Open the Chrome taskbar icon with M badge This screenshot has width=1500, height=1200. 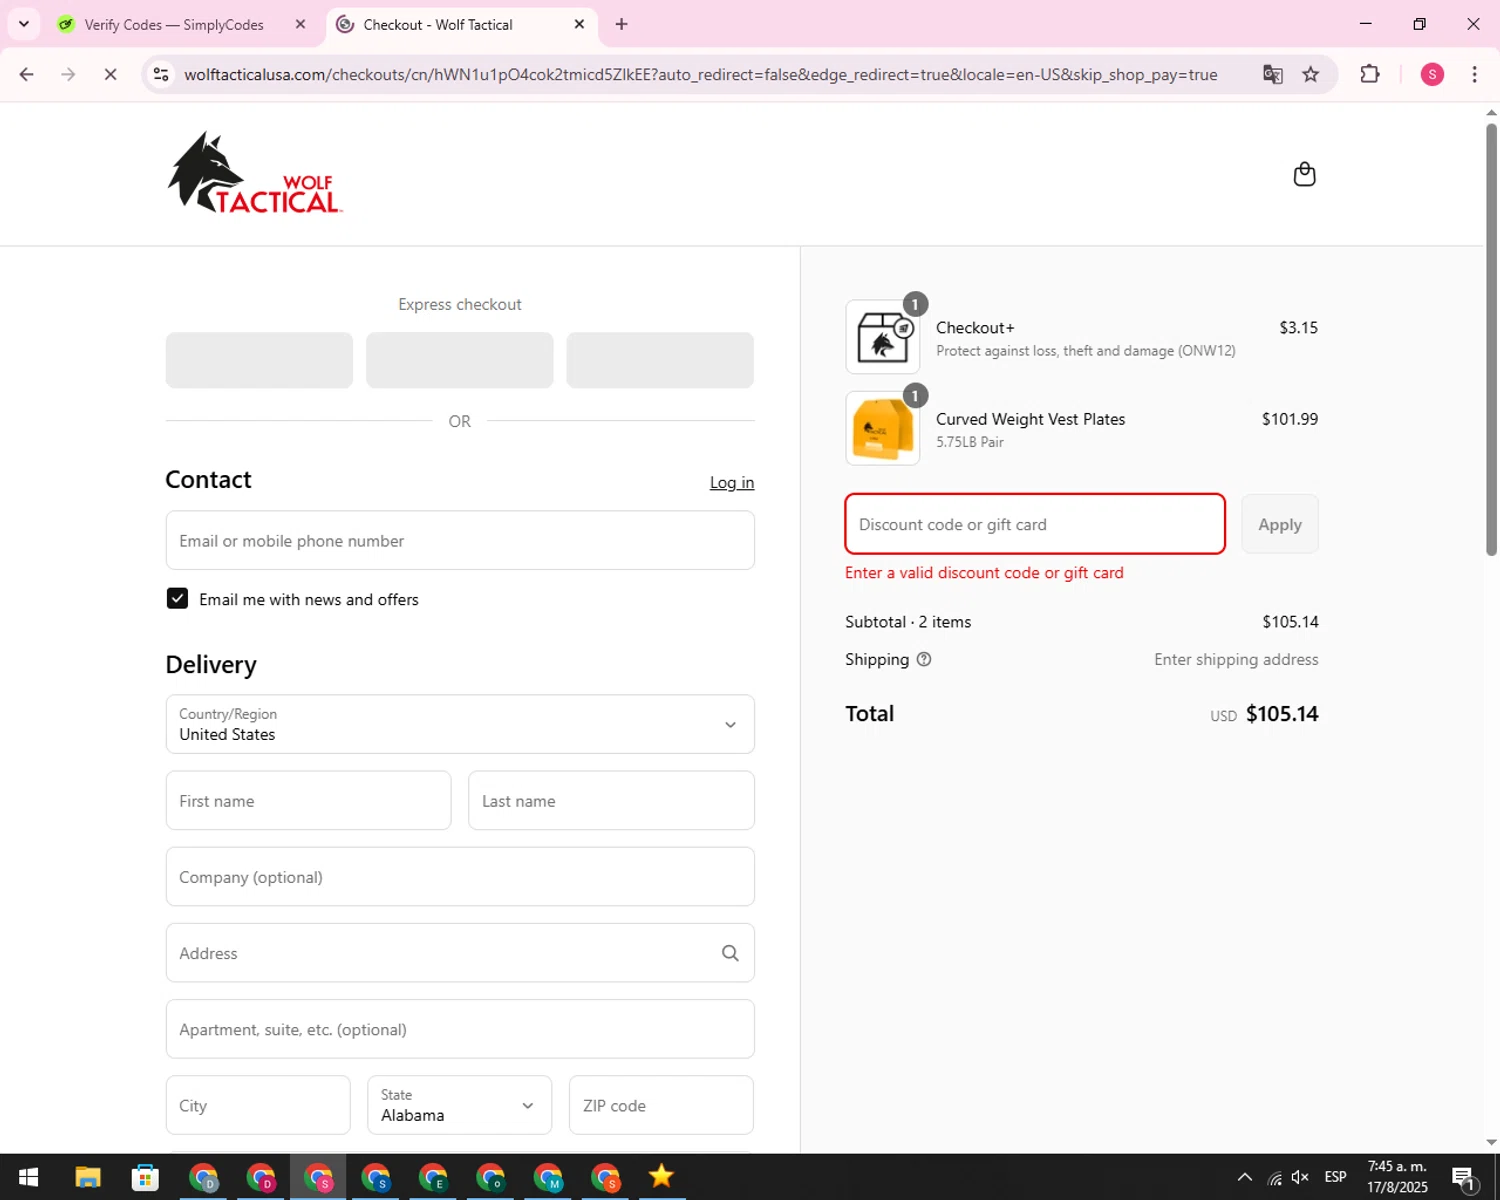[548, 1177]
